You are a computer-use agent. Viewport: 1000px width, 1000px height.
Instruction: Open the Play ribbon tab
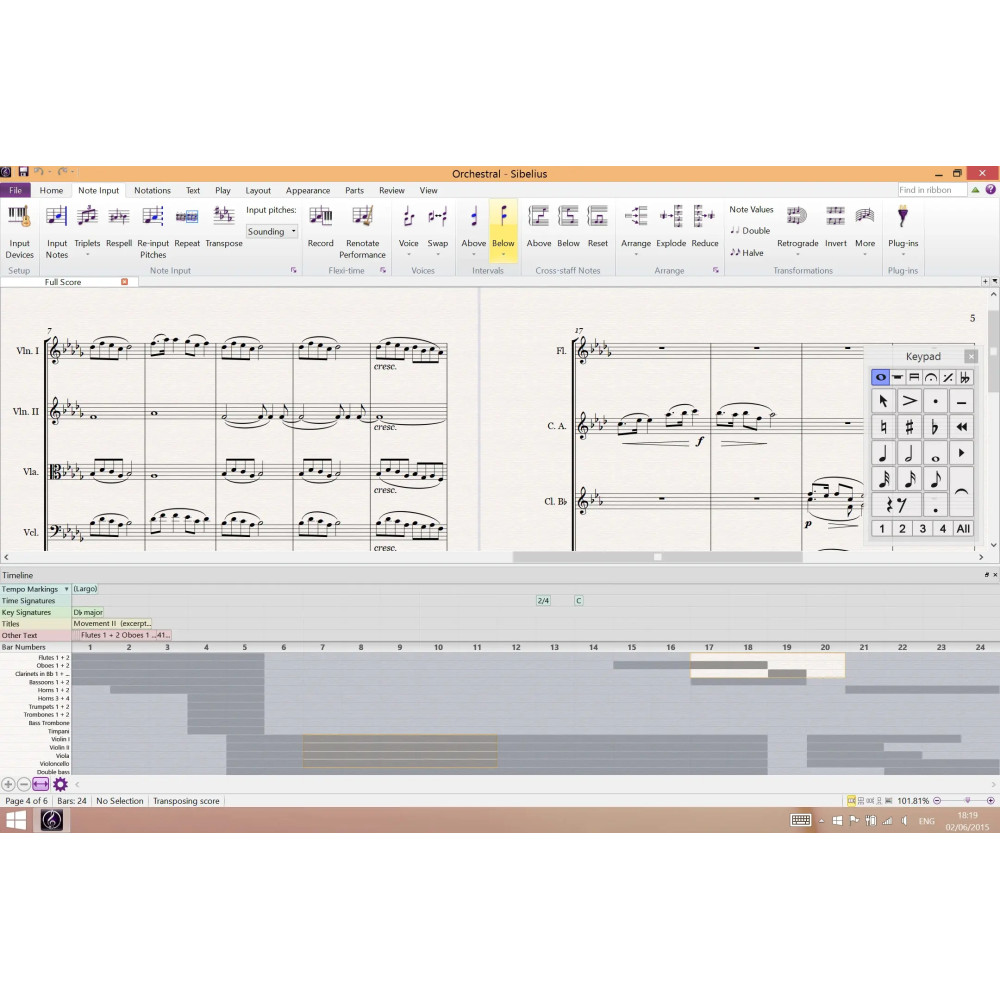click(x=222, y=190)
